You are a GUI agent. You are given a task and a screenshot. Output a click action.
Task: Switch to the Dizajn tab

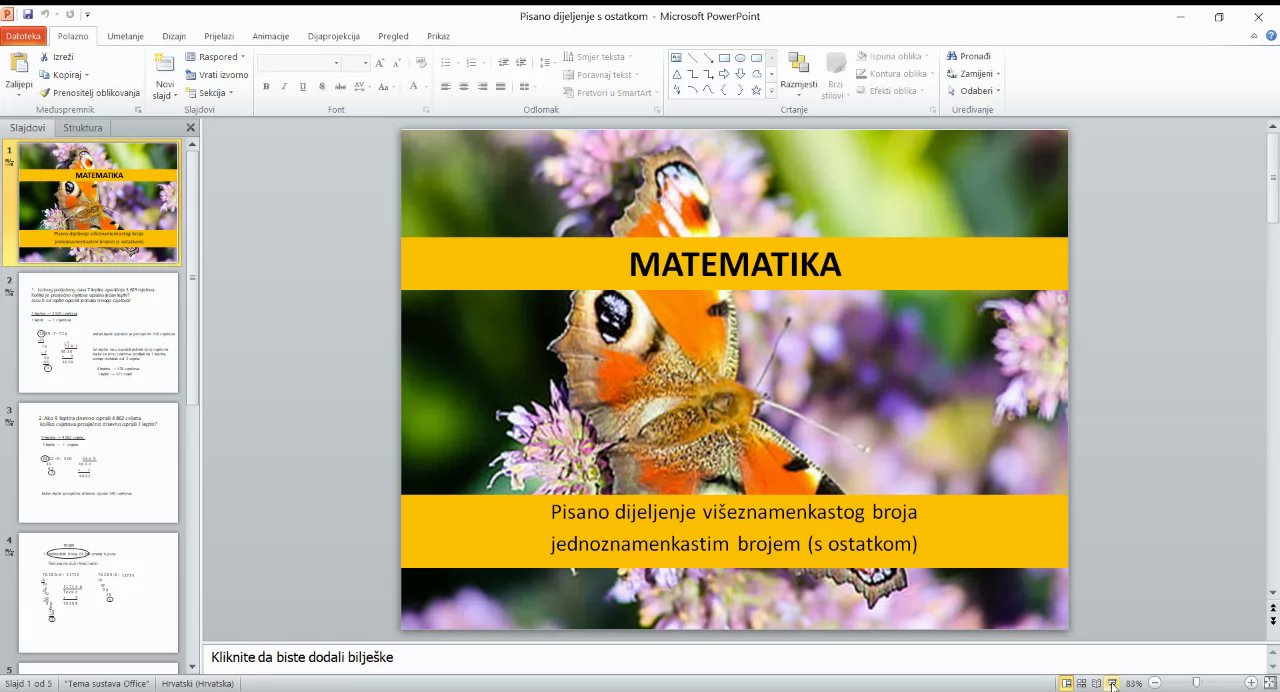(174, 36)
